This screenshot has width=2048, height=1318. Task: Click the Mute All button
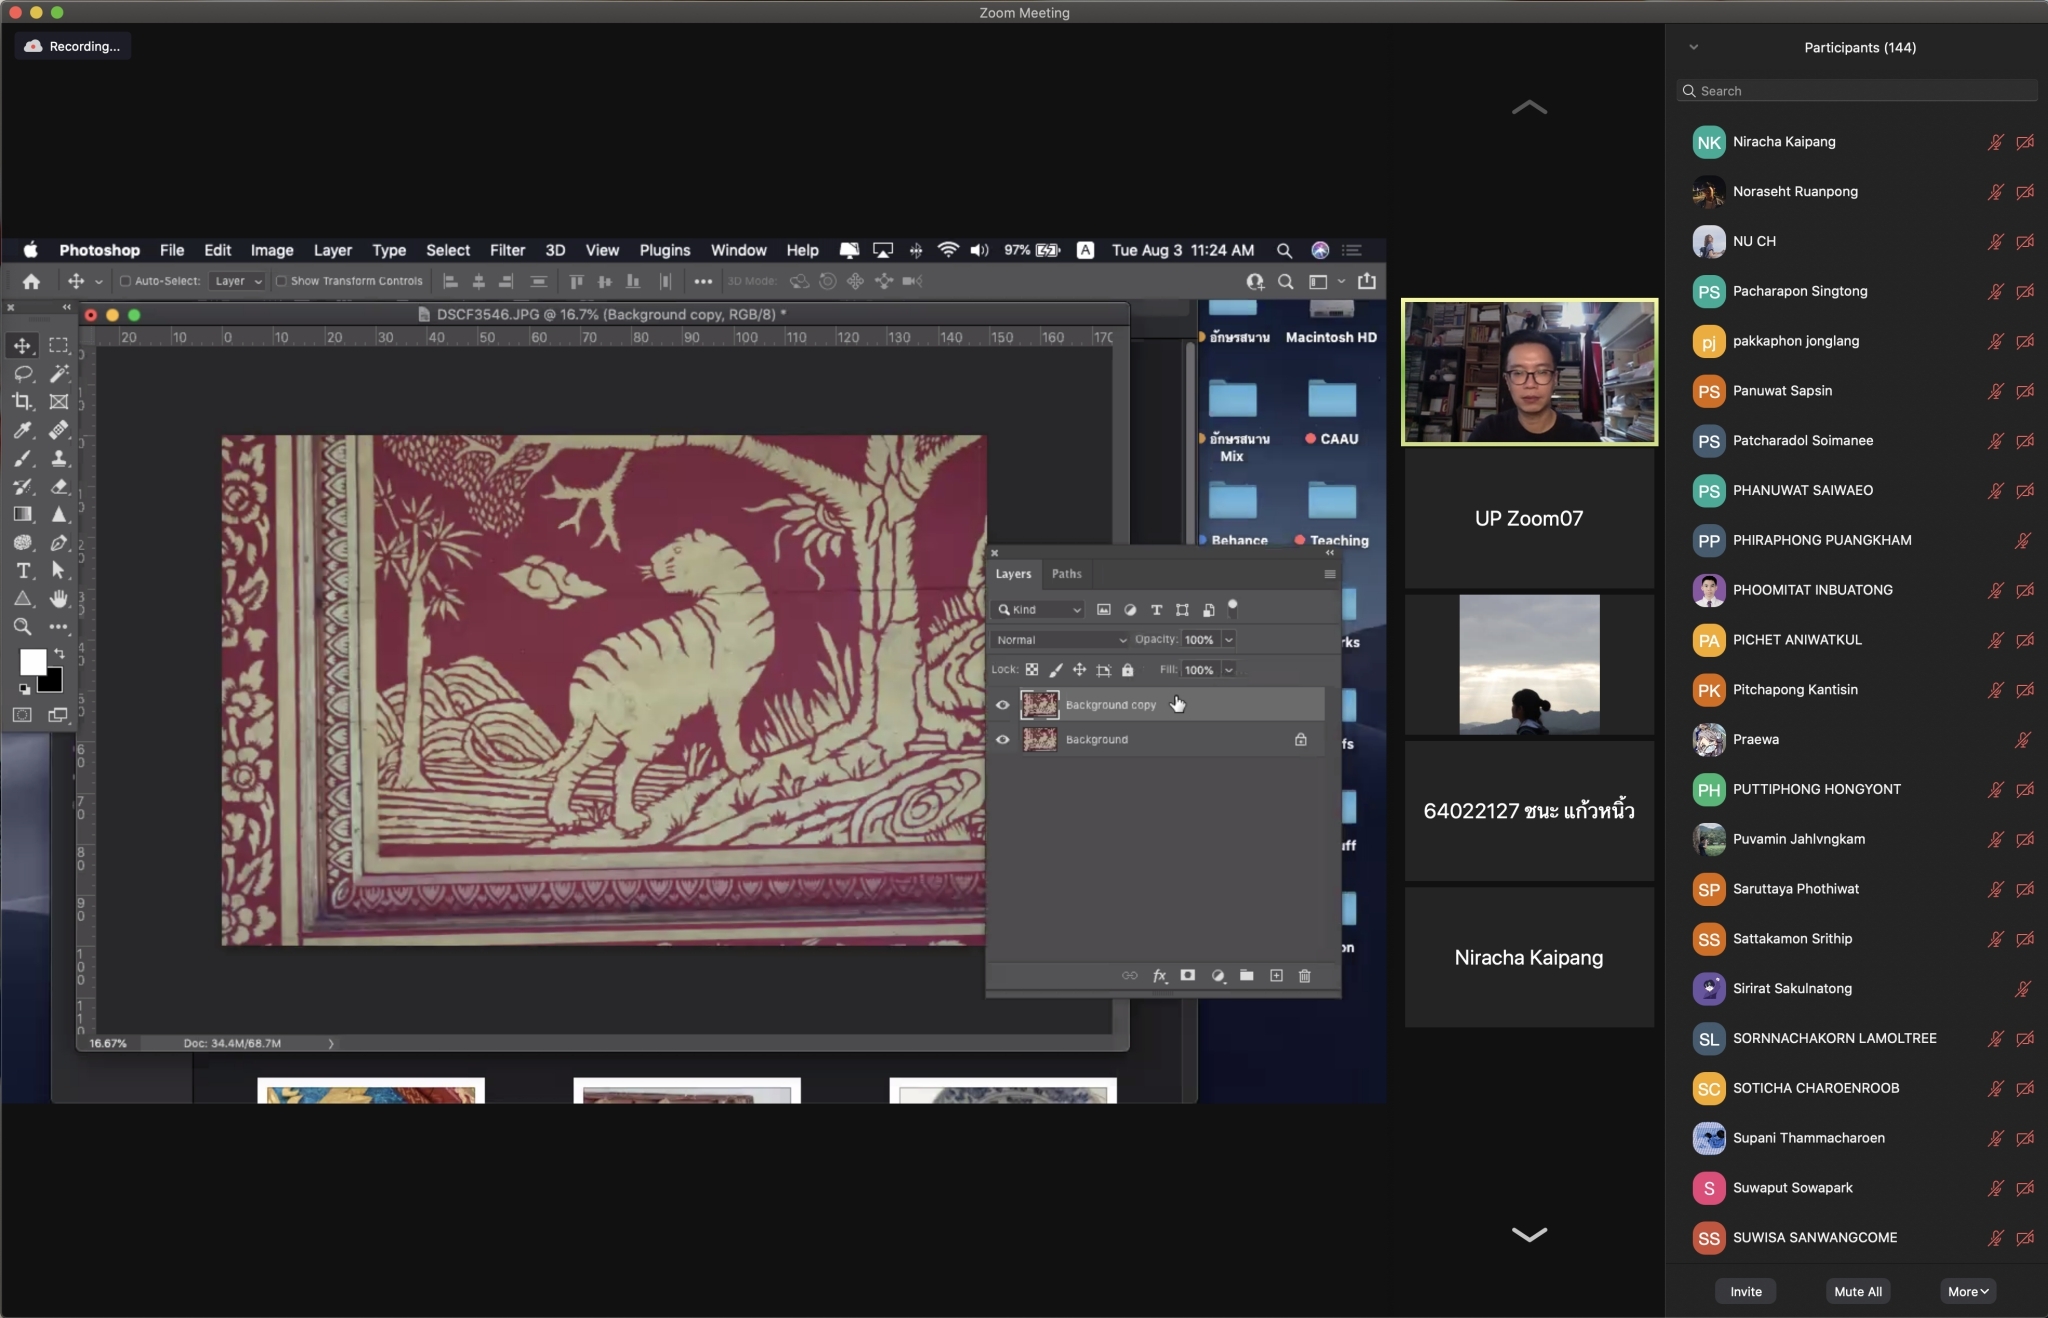tap(1858, 1291)
